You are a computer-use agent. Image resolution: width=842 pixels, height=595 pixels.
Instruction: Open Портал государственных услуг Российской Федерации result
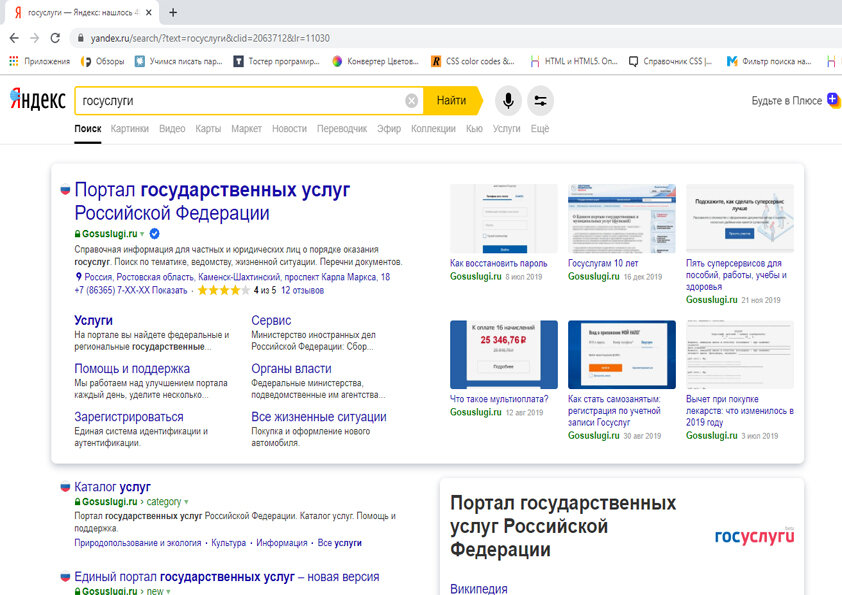212,201
